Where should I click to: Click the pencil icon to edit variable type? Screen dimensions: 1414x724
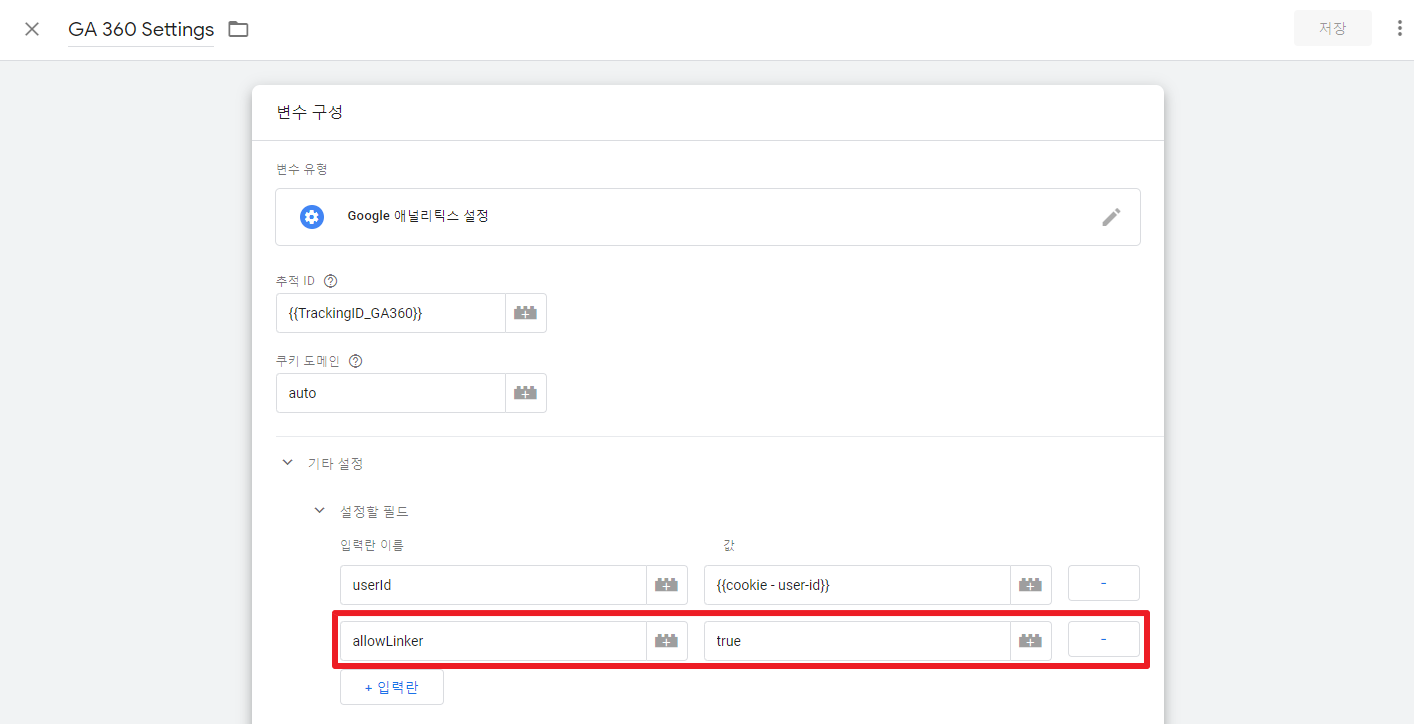(1111, 217)
